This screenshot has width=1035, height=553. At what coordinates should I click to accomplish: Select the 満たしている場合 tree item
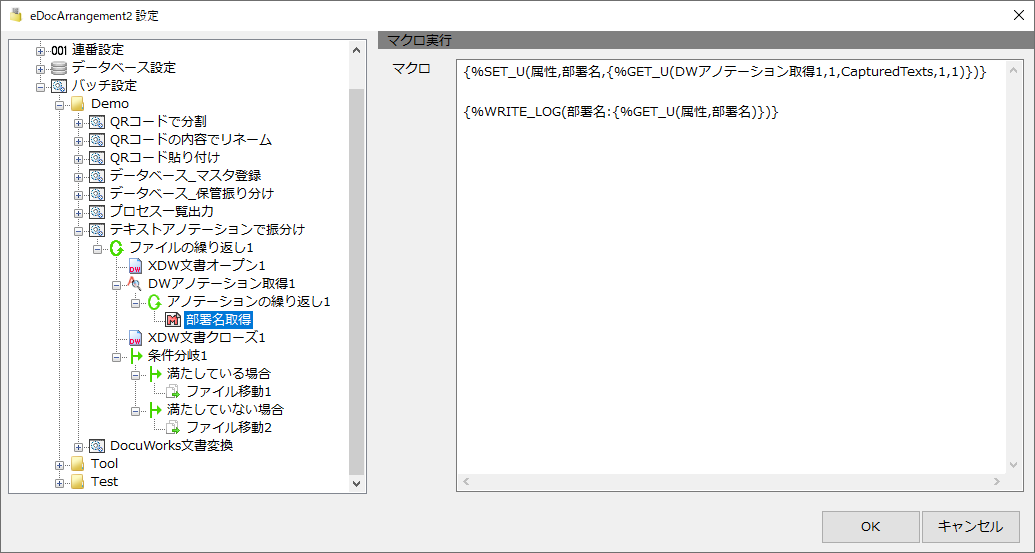tap(219, 374)
